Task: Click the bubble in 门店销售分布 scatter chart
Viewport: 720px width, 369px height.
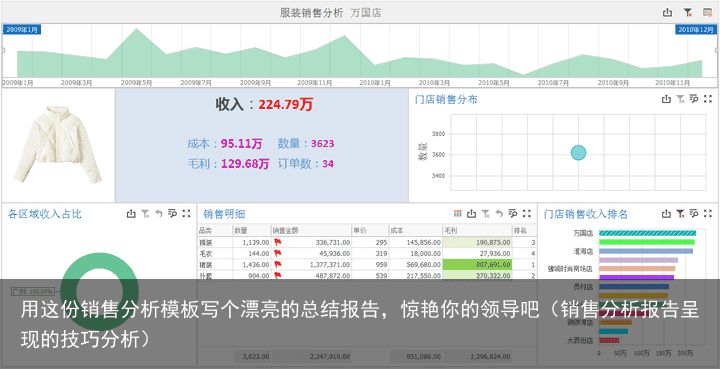Action: pos(578,153)
